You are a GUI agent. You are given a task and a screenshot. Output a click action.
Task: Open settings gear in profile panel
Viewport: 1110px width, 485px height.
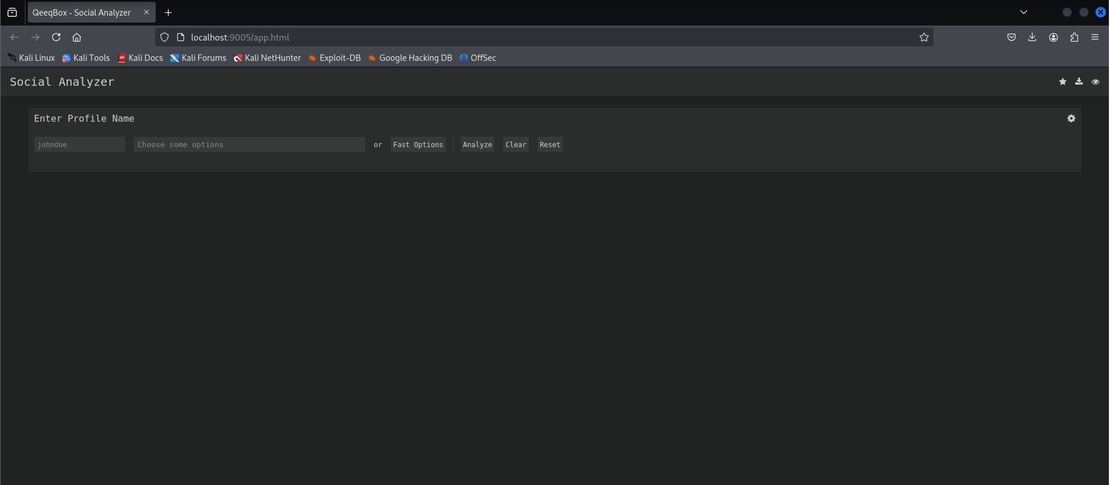click(1071, 118)
